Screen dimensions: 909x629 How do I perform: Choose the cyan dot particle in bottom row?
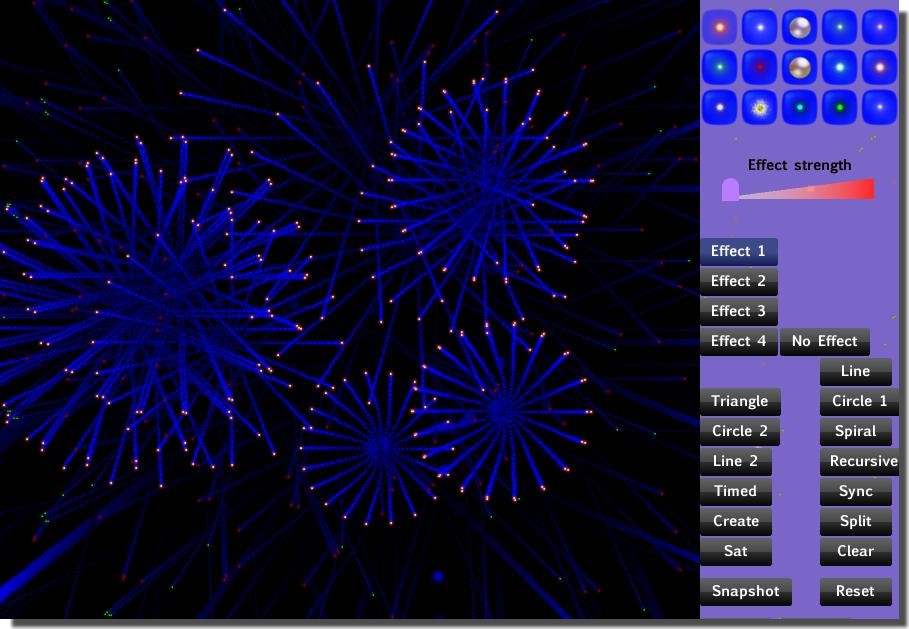point(799,107)
